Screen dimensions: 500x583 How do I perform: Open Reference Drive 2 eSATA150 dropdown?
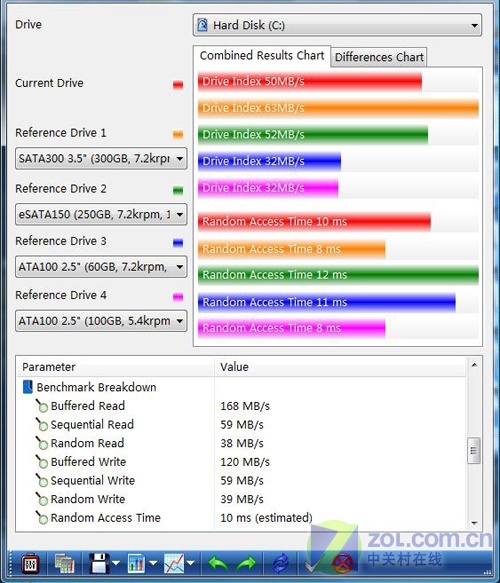coord(101,215)
